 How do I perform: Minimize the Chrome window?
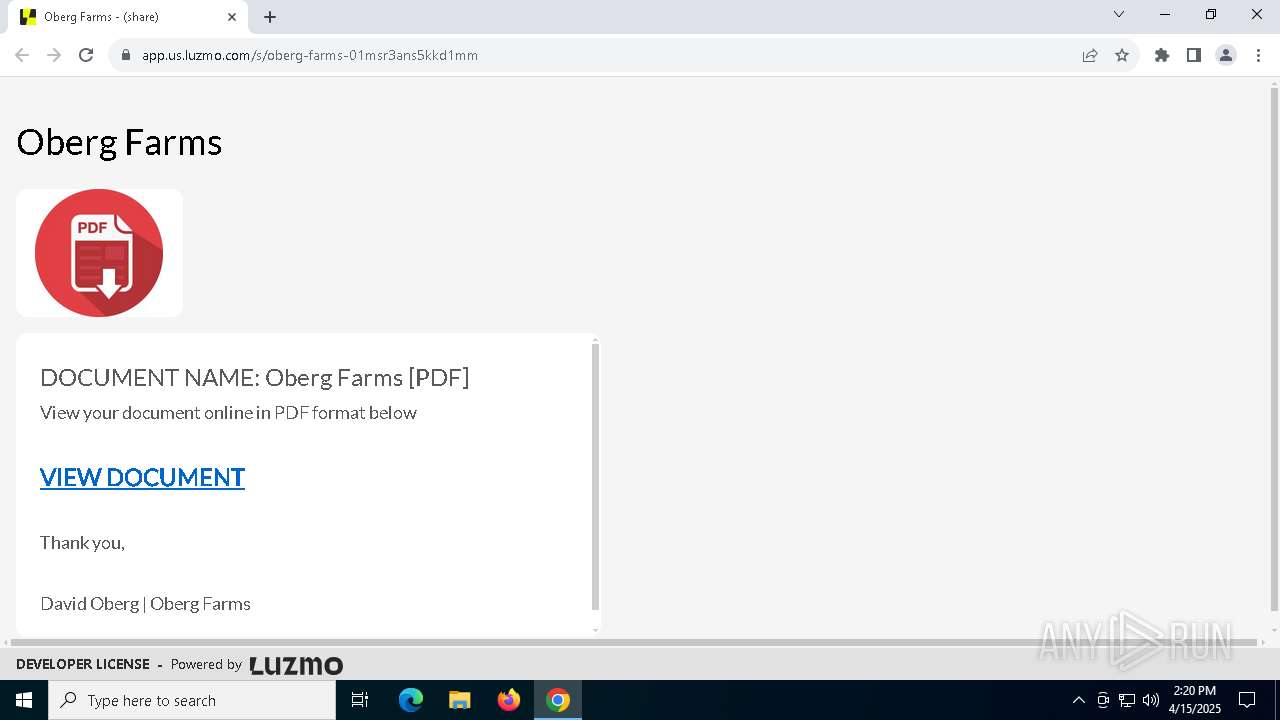coord(1165,15)
